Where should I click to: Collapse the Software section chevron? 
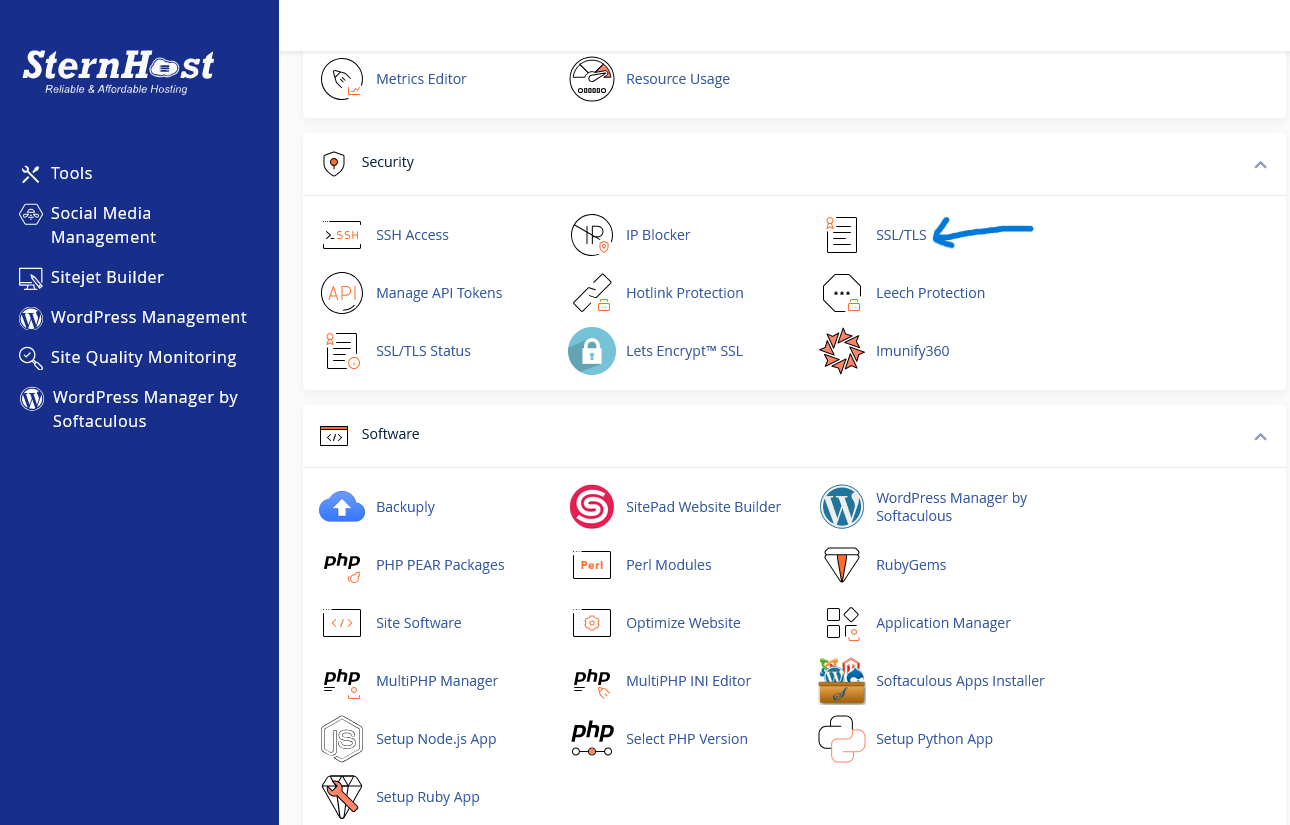[x=1260, y=436]
